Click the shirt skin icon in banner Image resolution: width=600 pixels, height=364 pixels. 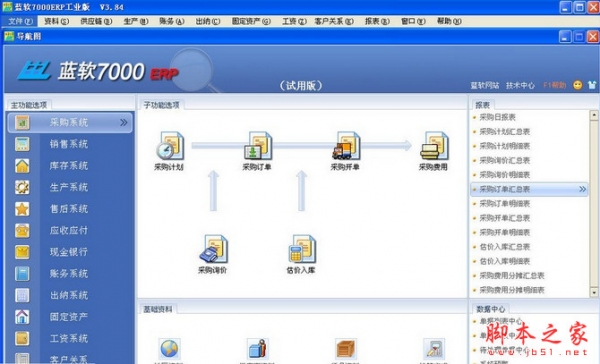(592, 85)
